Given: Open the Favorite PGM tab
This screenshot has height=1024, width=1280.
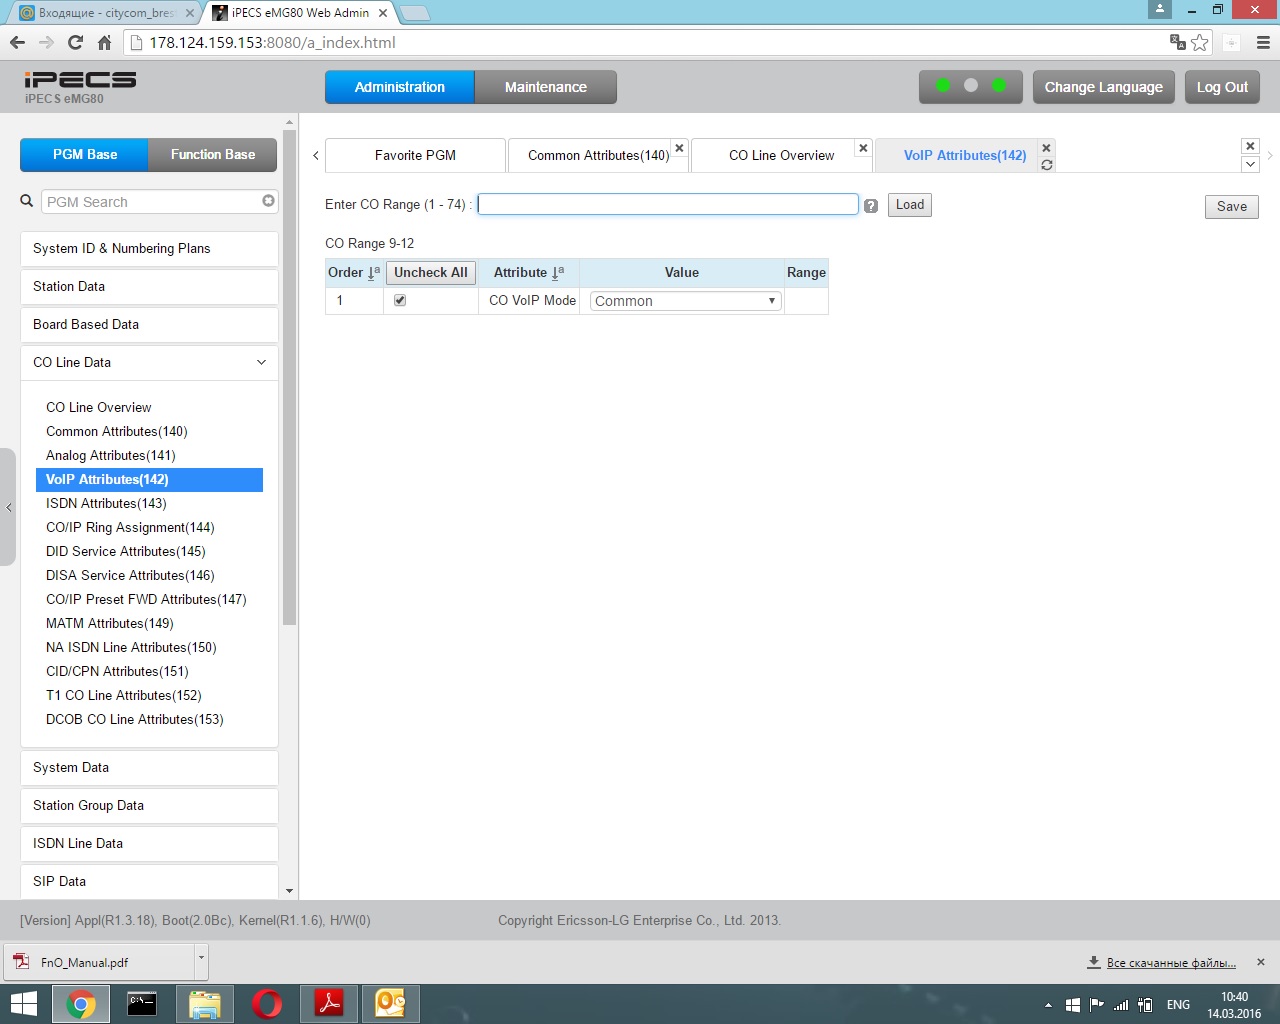Looking at the screenshot, I should 415,155.
